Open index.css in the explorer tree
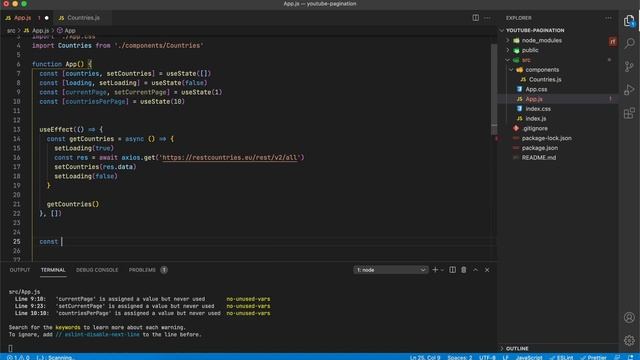Screen dimensions: 640x360 [538, 109]
